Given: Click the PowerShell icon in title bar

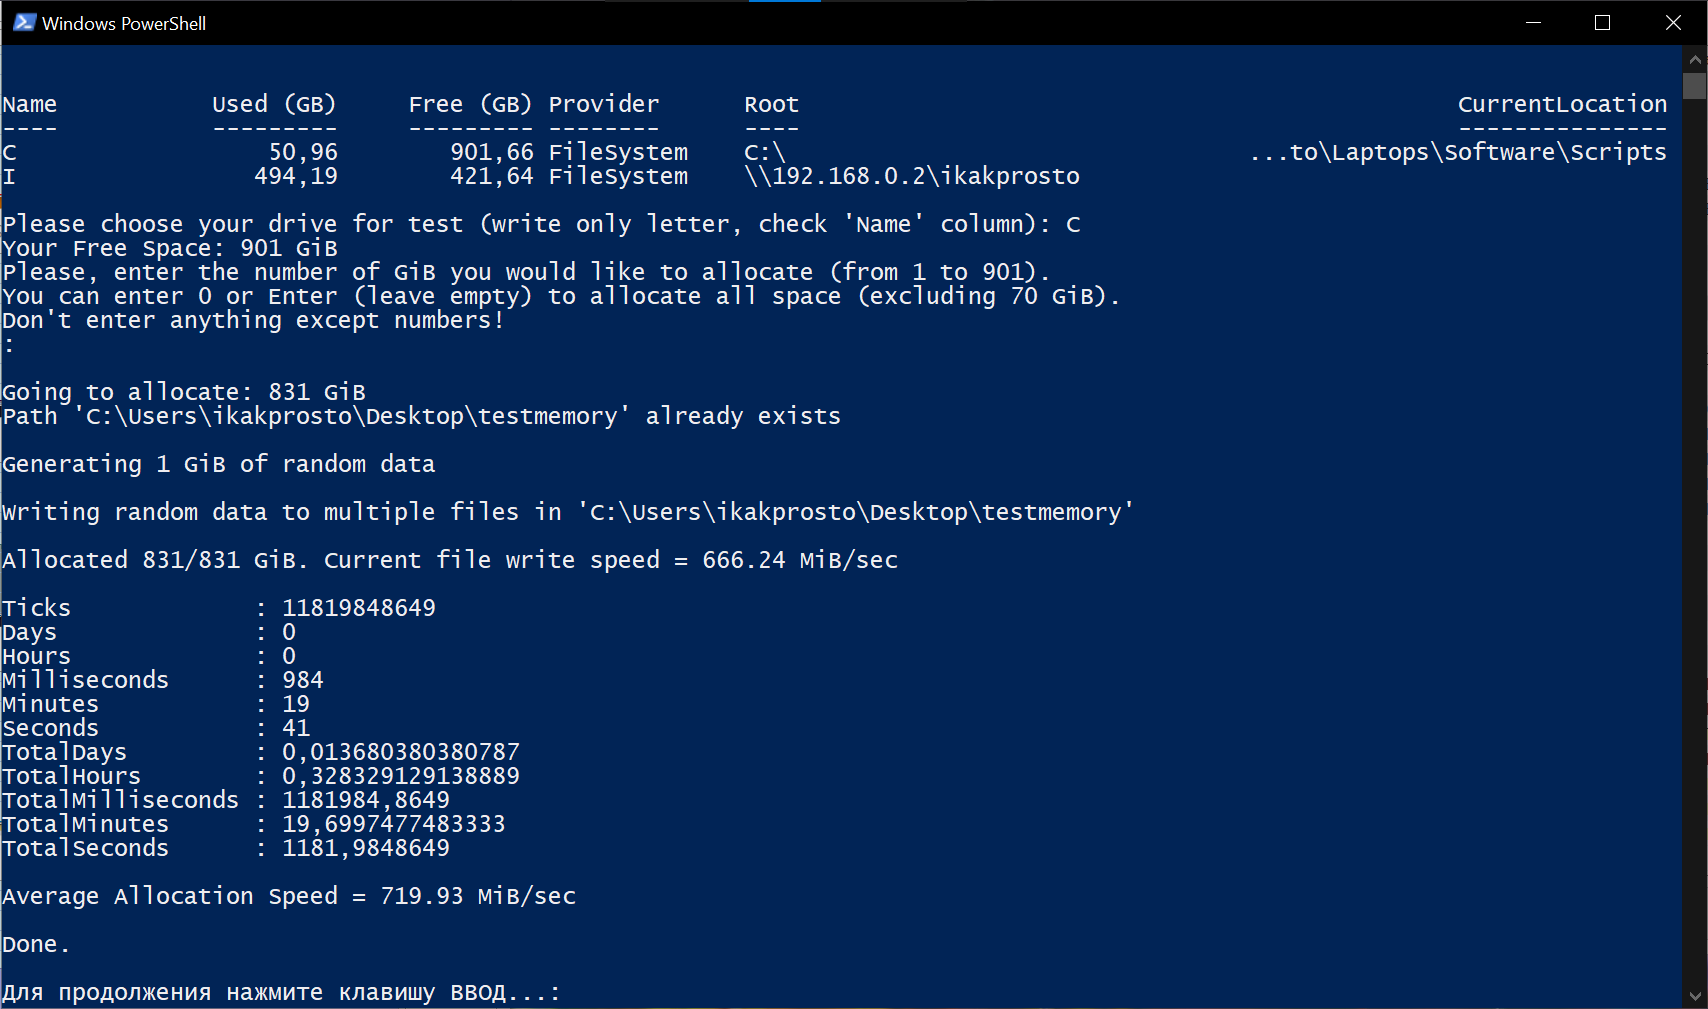Looking at the screenshot, I should click(24, 22).
